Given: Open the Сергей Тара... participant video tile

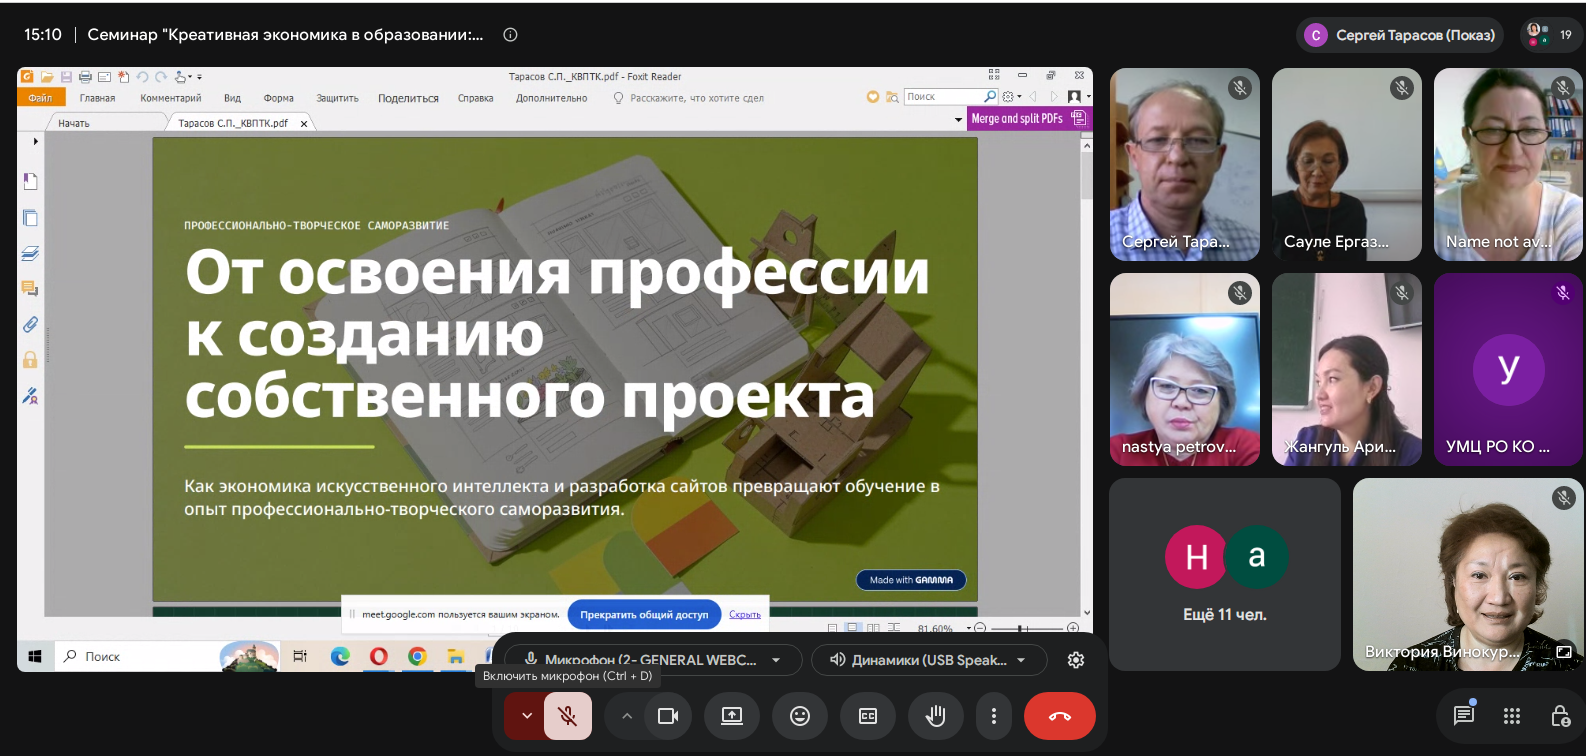Looking at the screenshot, I should [1185, 165].
